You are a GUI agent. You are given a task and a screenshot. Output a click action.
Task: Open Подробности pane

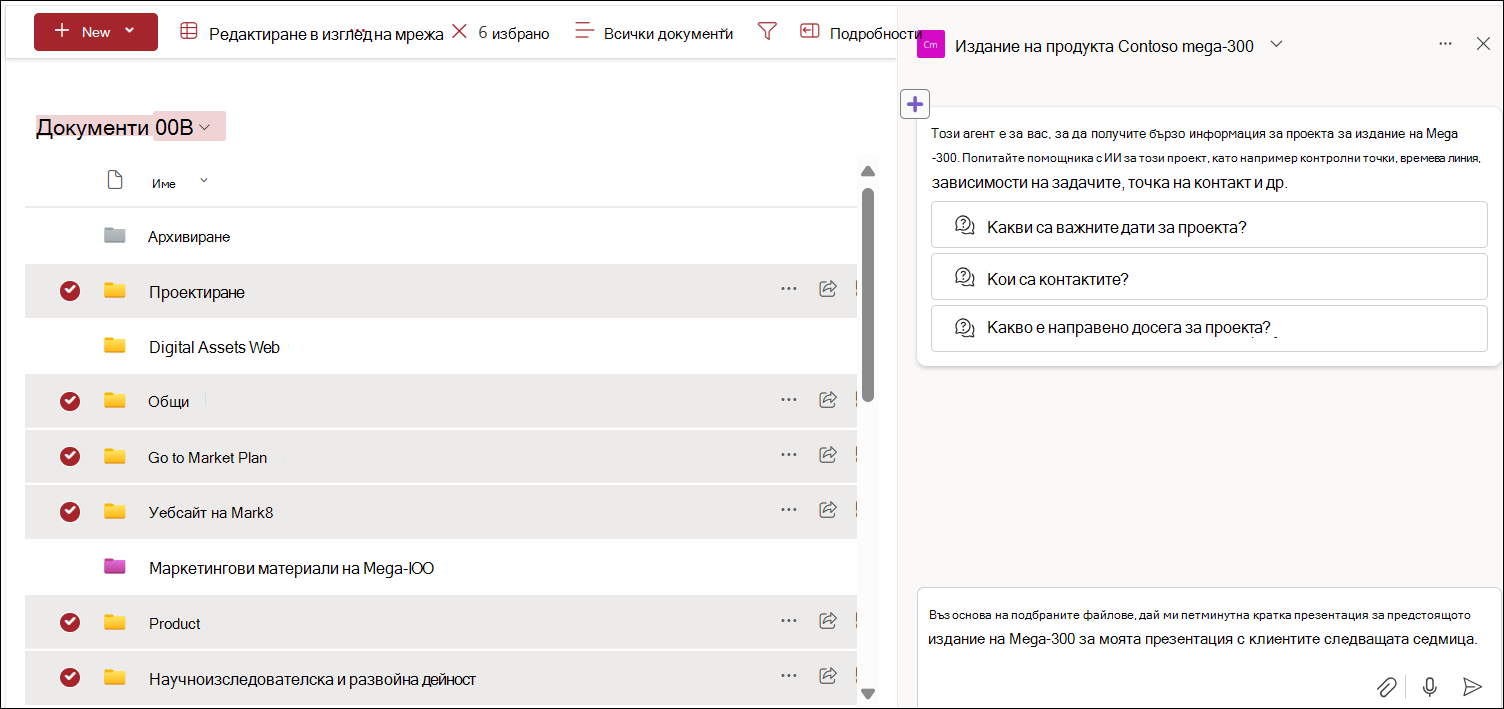tap(876, 34)
